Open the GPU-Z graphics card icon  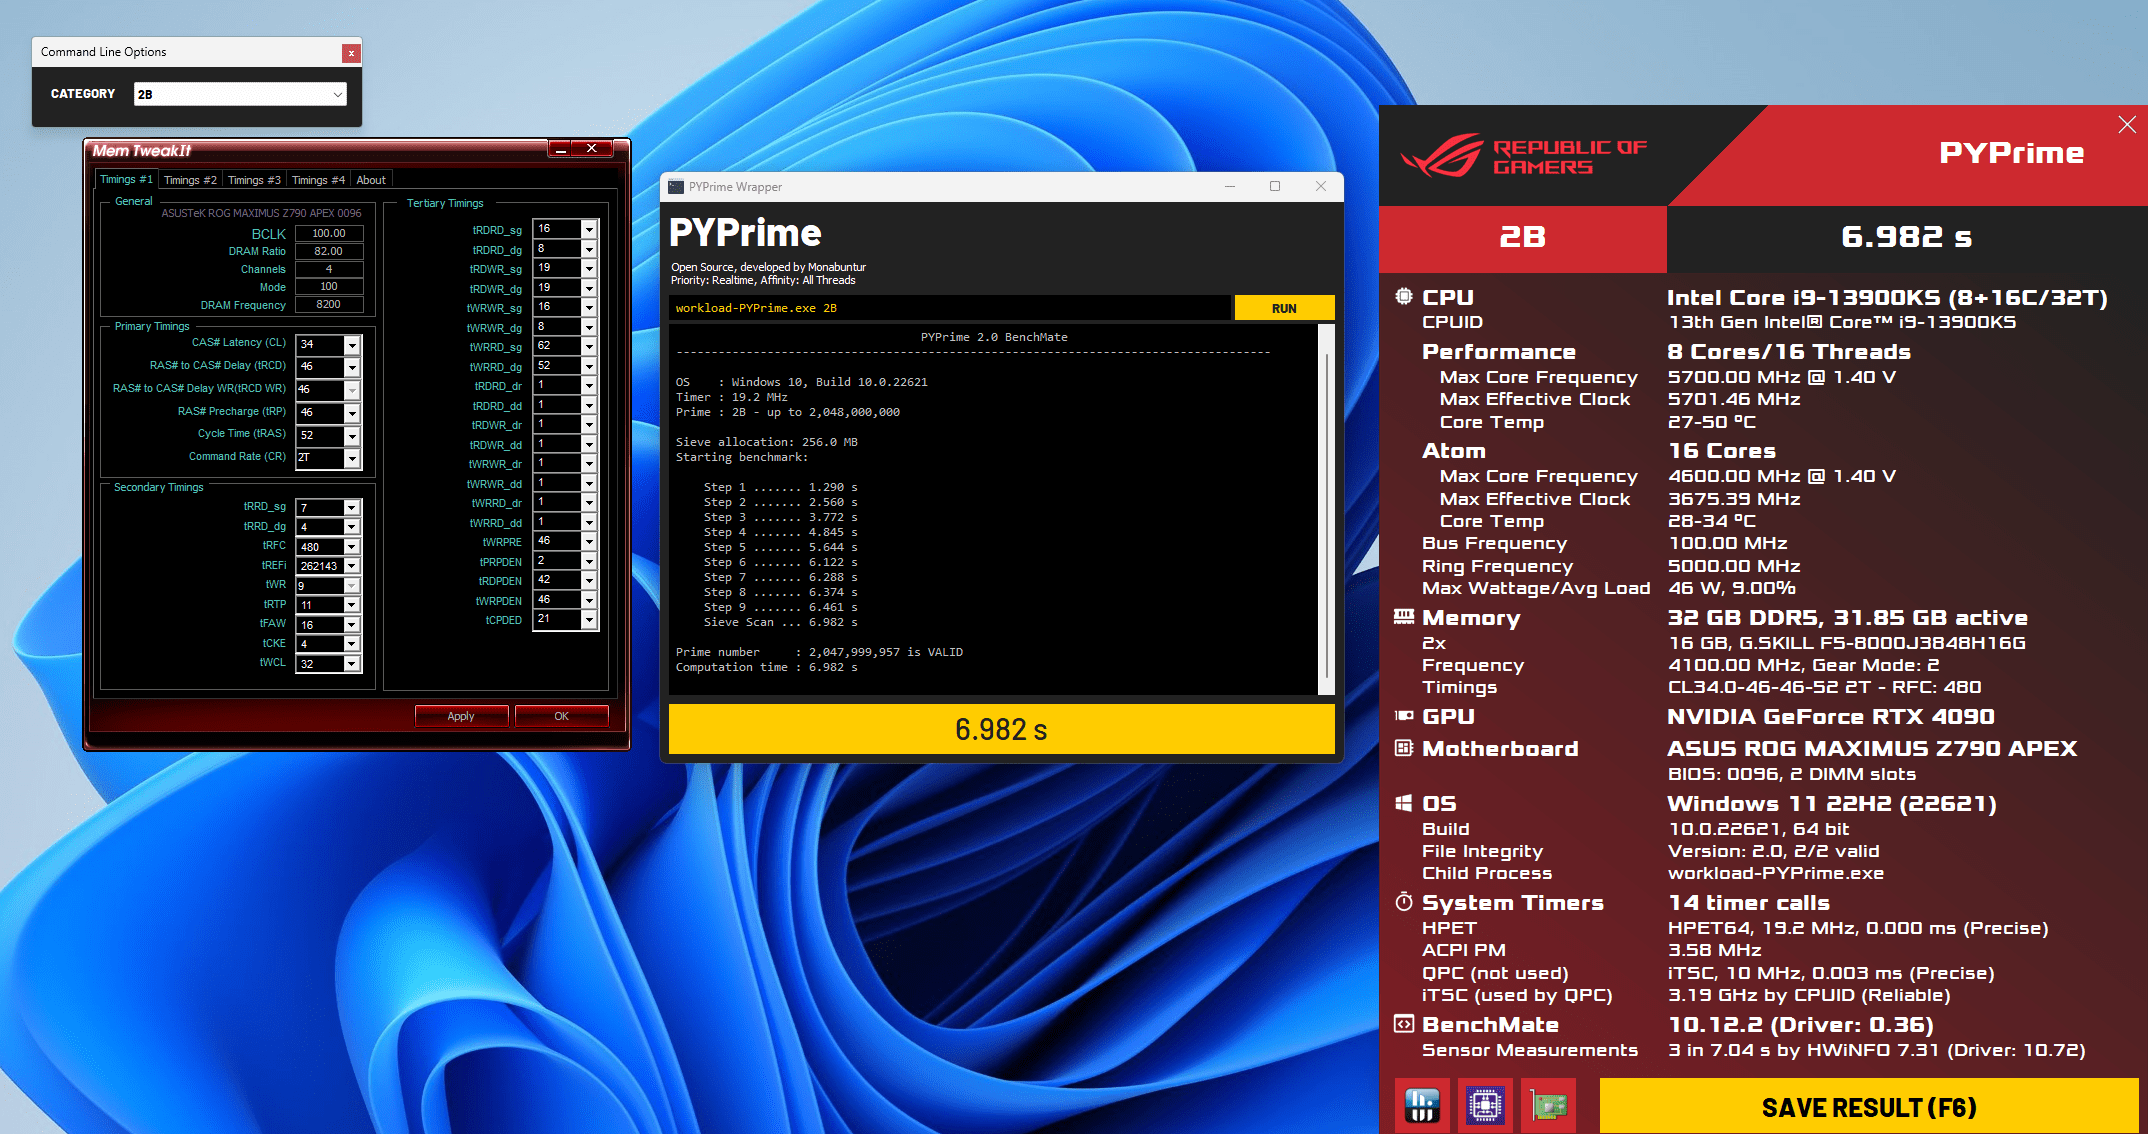pyautogui.click(x=1548, y=1105)
